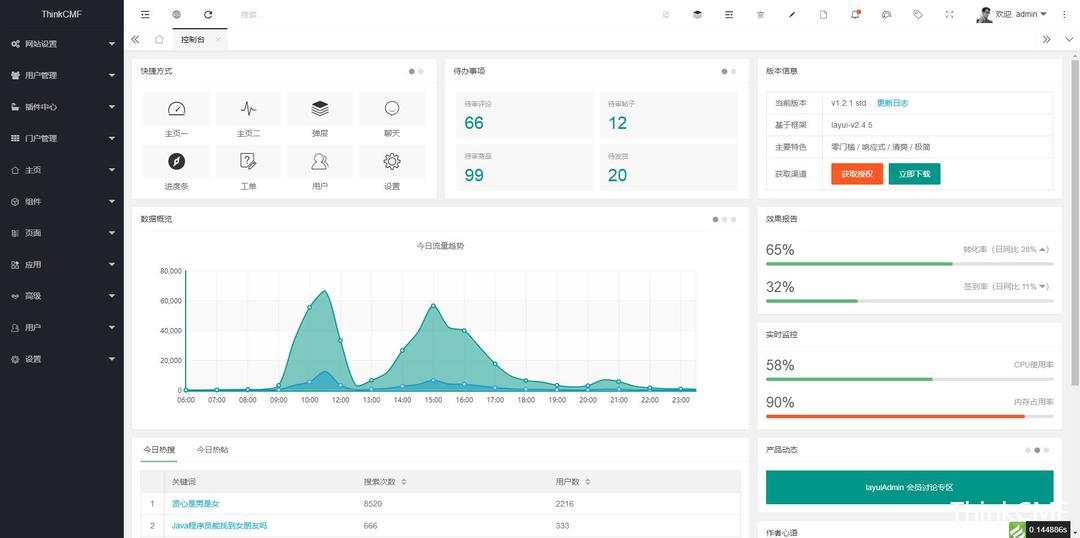
Task: Open the globe website icon in toolbar
Action: 176,14
